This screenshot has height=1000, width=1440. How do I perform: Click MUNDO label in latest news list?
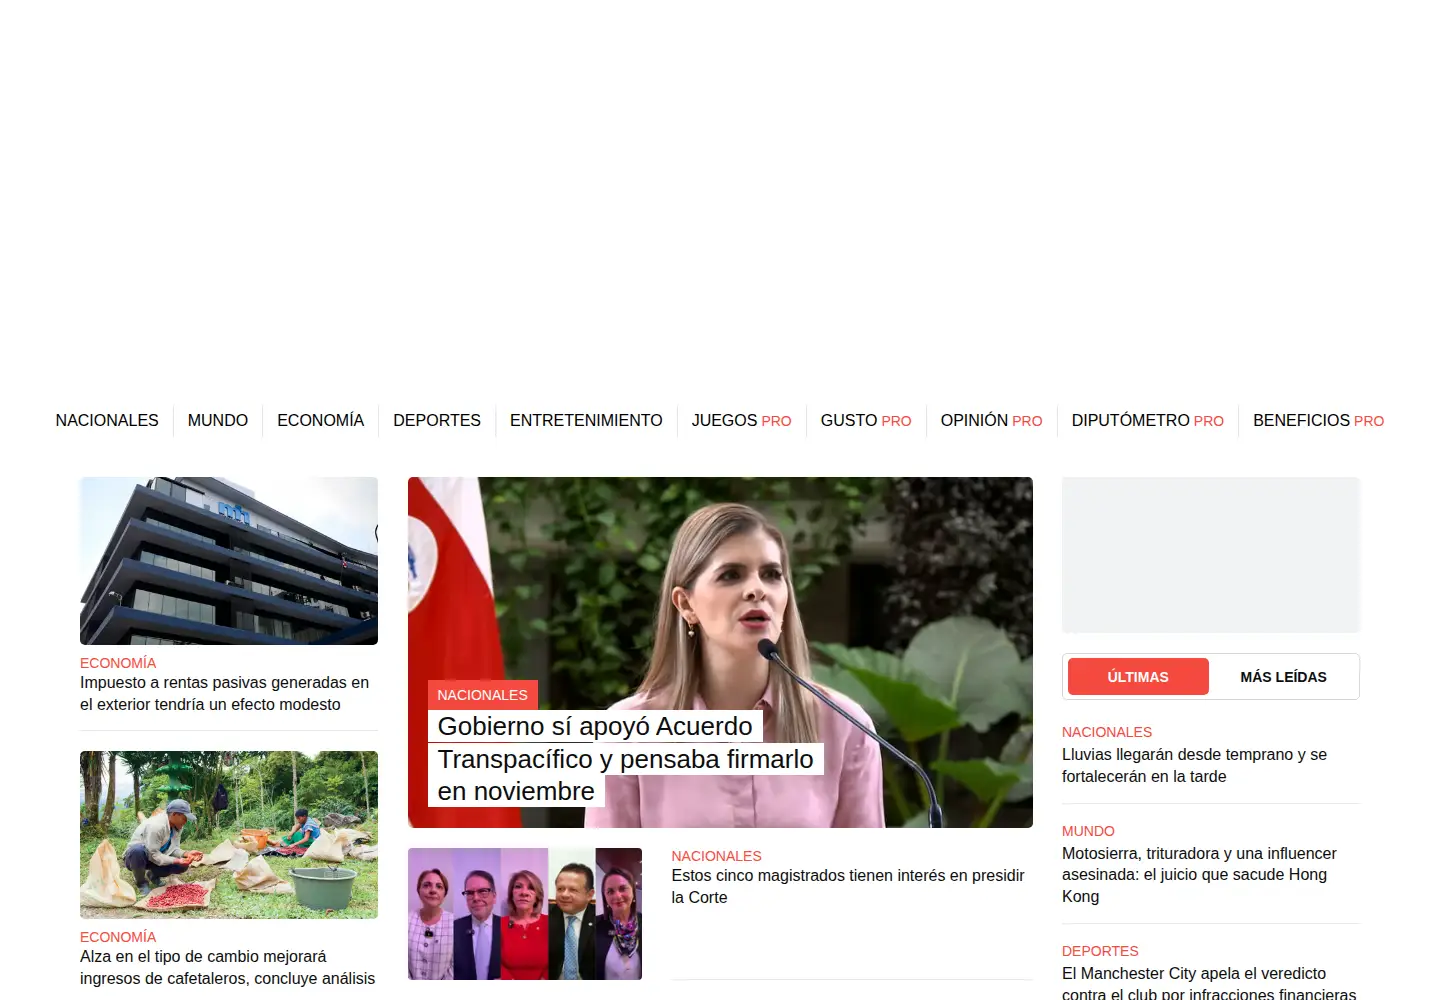tap(1088, 831)
